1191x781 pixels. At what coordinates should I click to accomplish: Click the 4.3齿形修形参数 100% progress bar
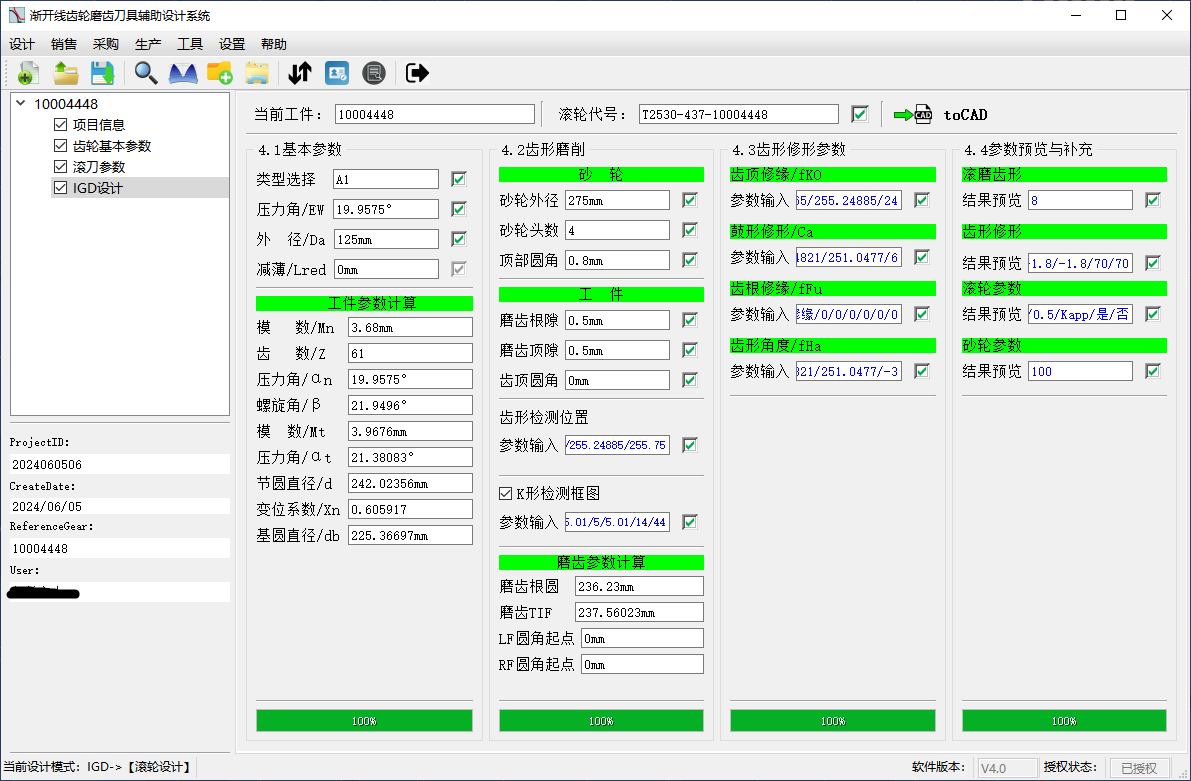(x=833, y=720)
